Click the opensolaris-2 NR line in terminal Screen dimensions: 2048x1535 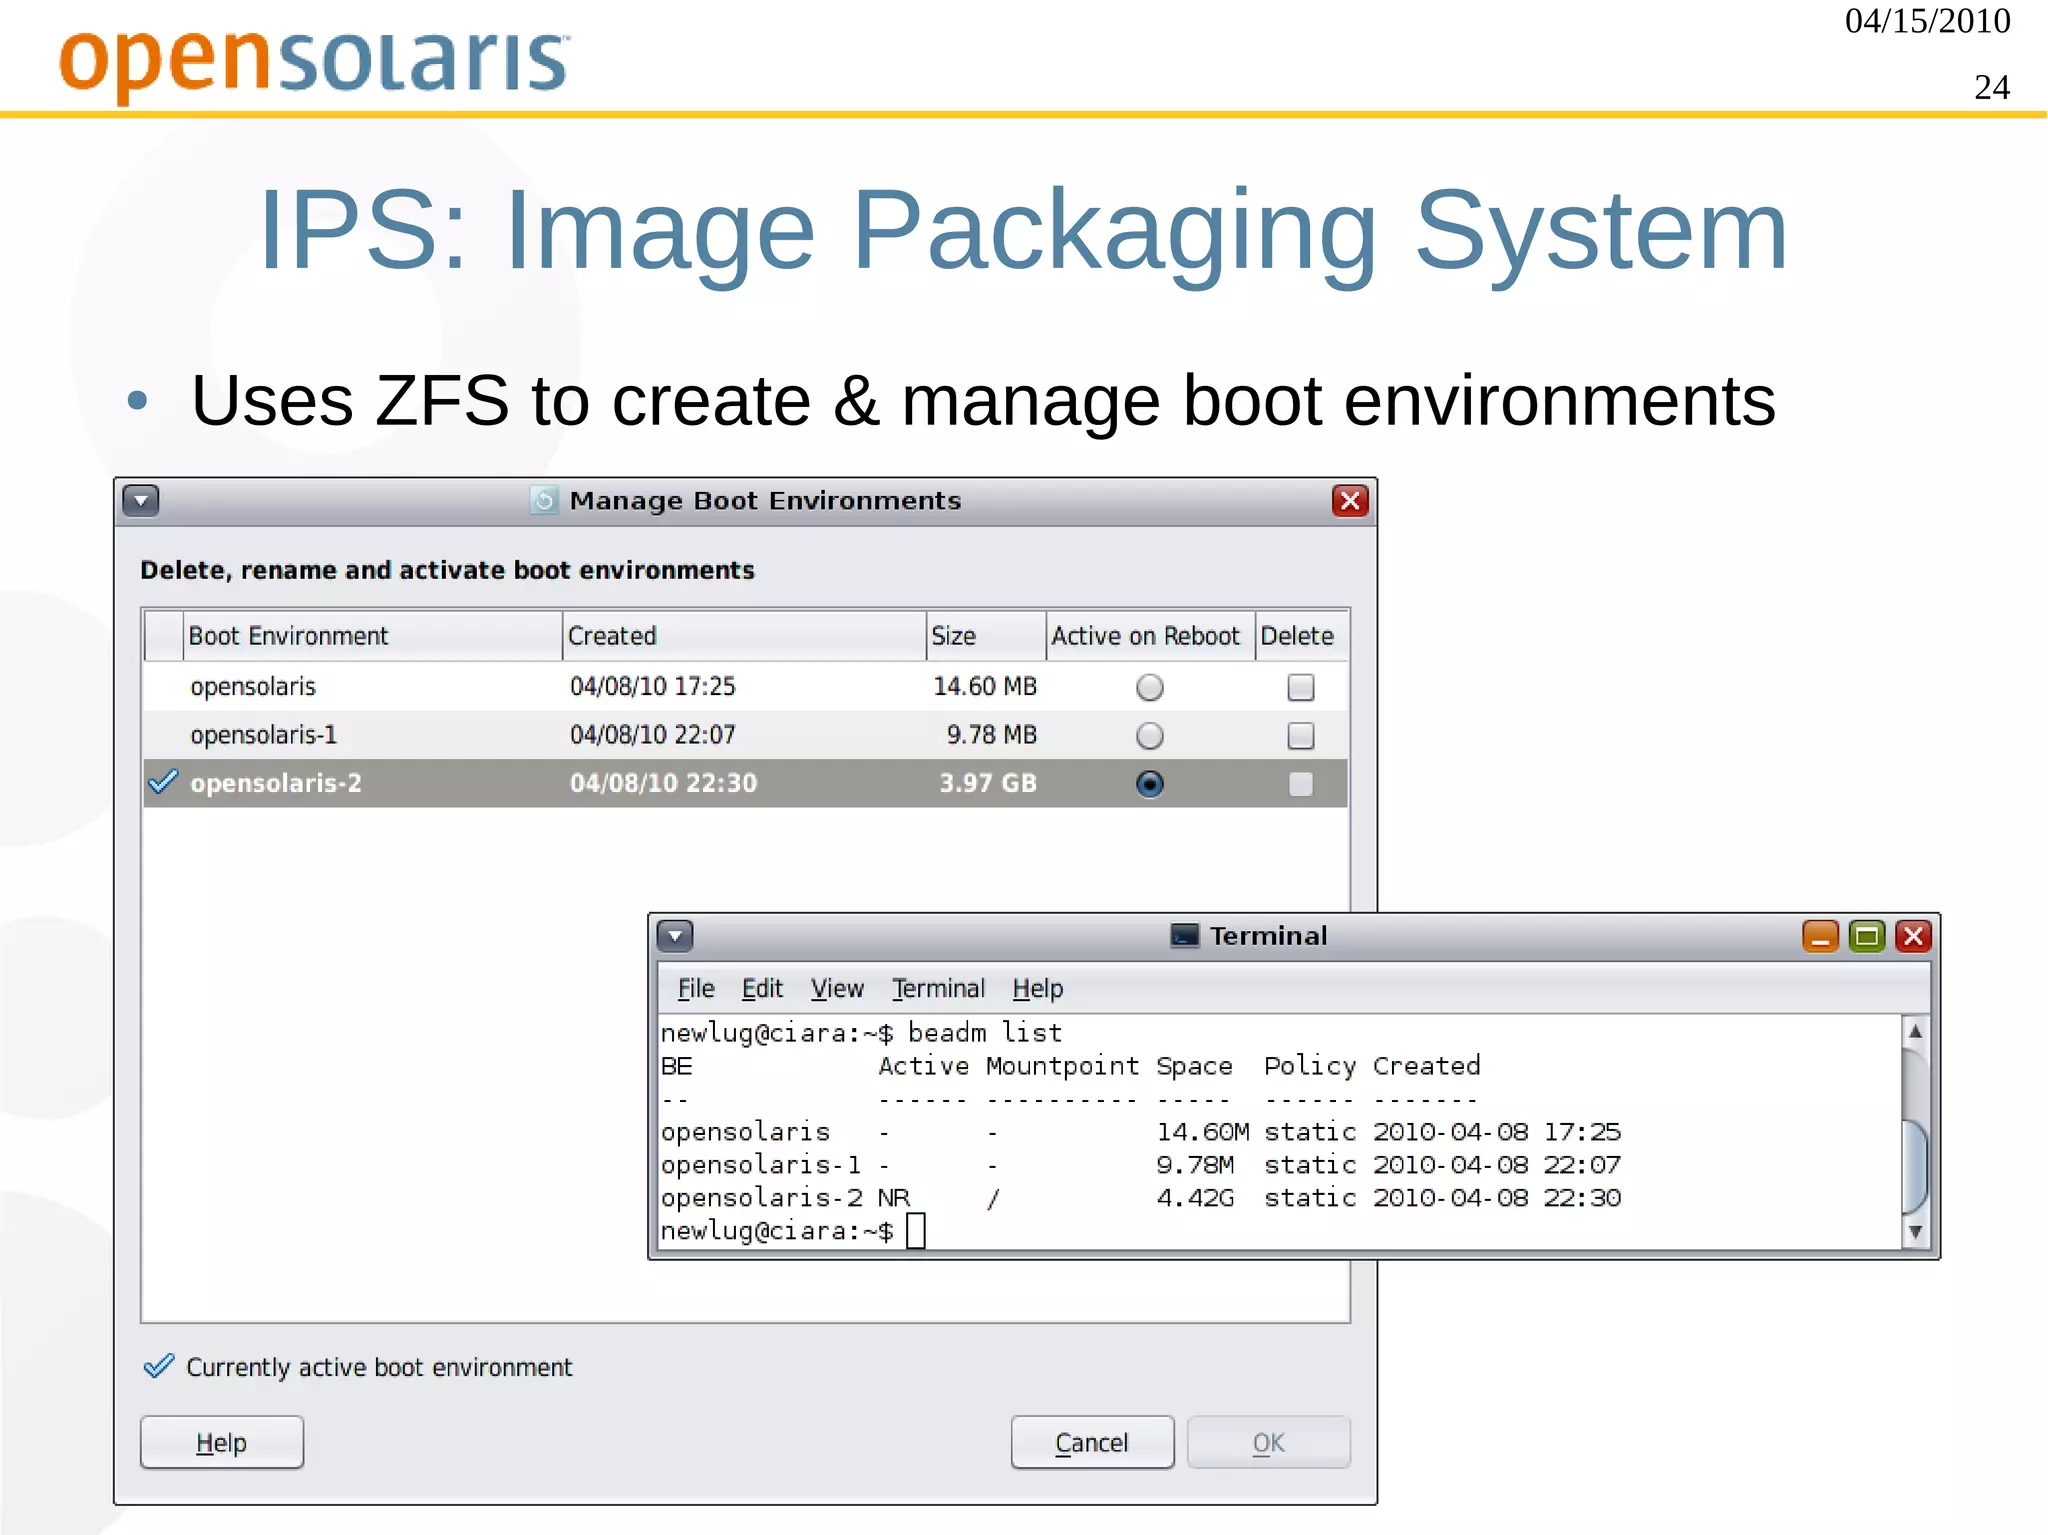1140,1198
